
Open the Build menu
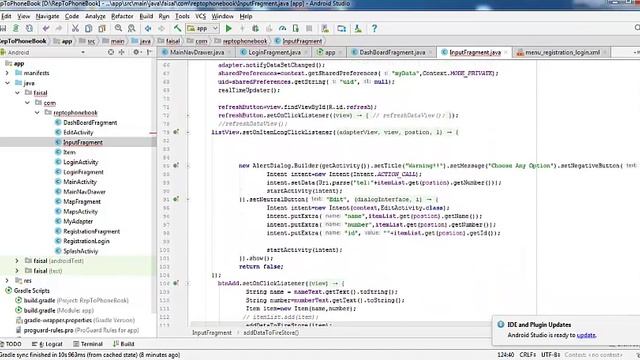pos(146,16)
